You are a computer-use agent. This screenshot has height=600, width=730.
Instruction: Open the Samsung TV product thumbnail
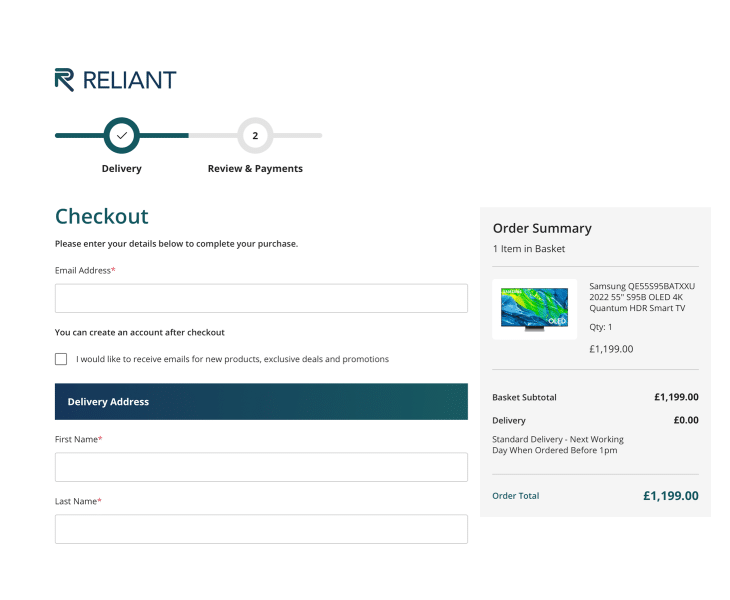(x=534, y=309)
